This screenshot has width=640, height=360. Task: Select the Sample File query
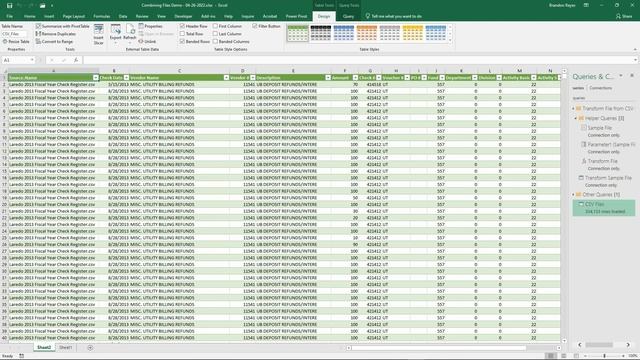(x=600, y=128)
